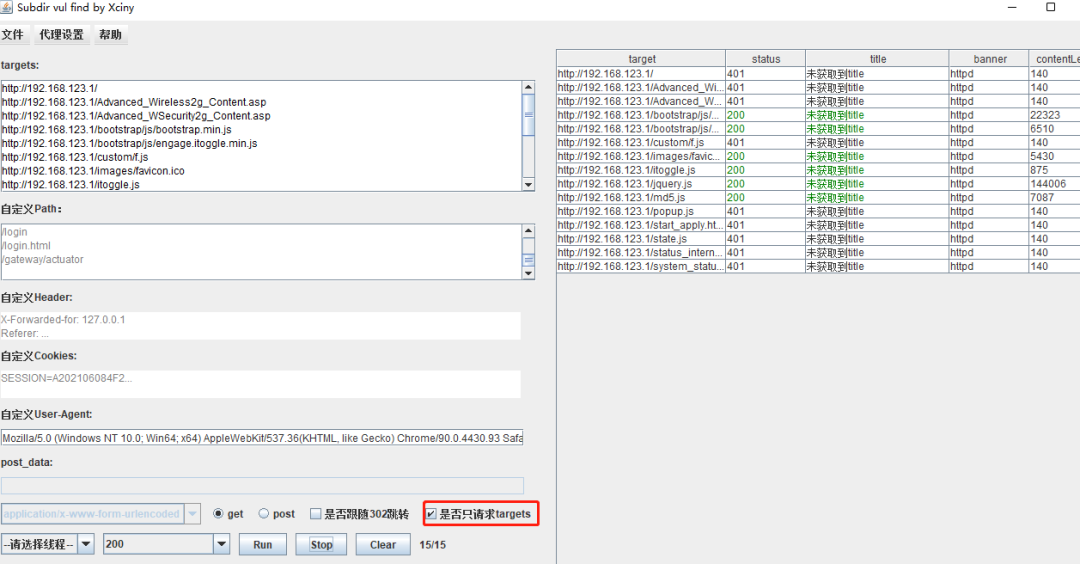1080x564 pixels.
Task: Select the md5.js result row
Action: click(818, 198)
